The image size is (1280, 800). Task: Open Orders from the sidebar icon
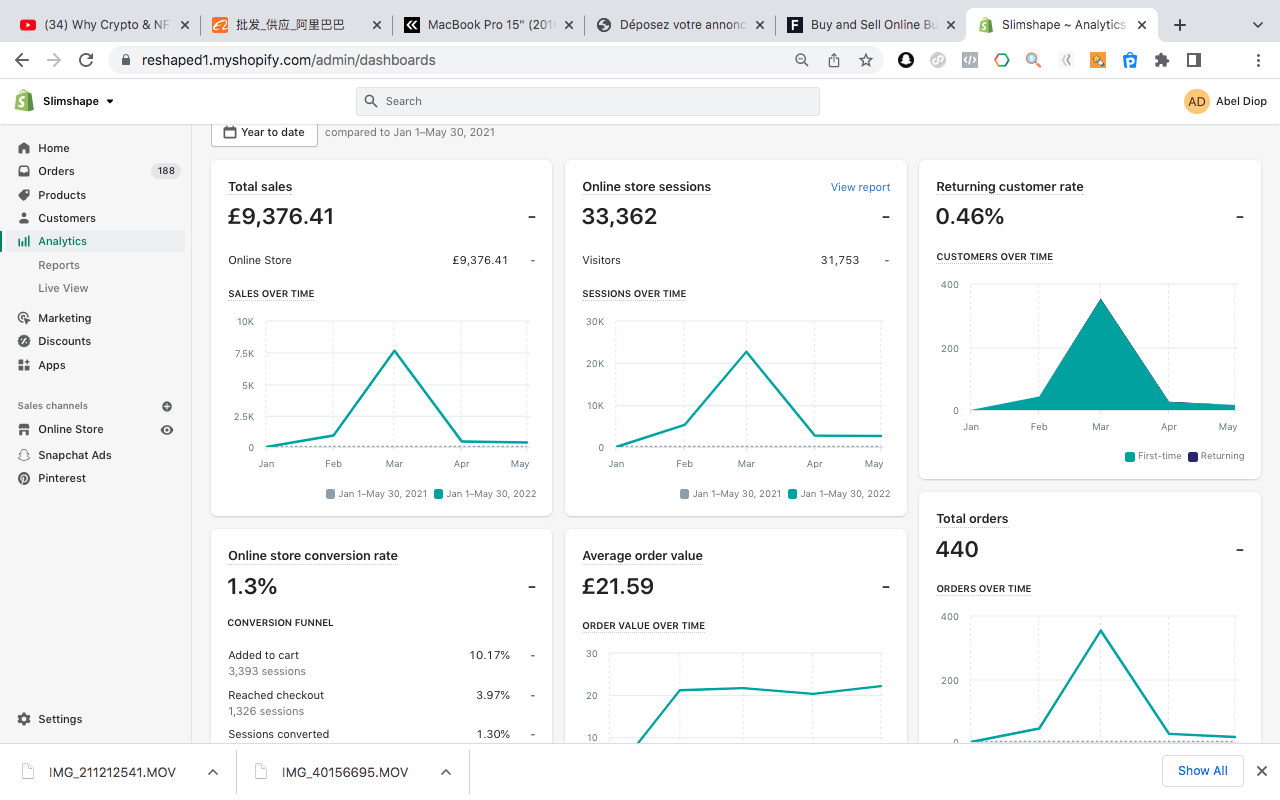click(x=24, y=171)
